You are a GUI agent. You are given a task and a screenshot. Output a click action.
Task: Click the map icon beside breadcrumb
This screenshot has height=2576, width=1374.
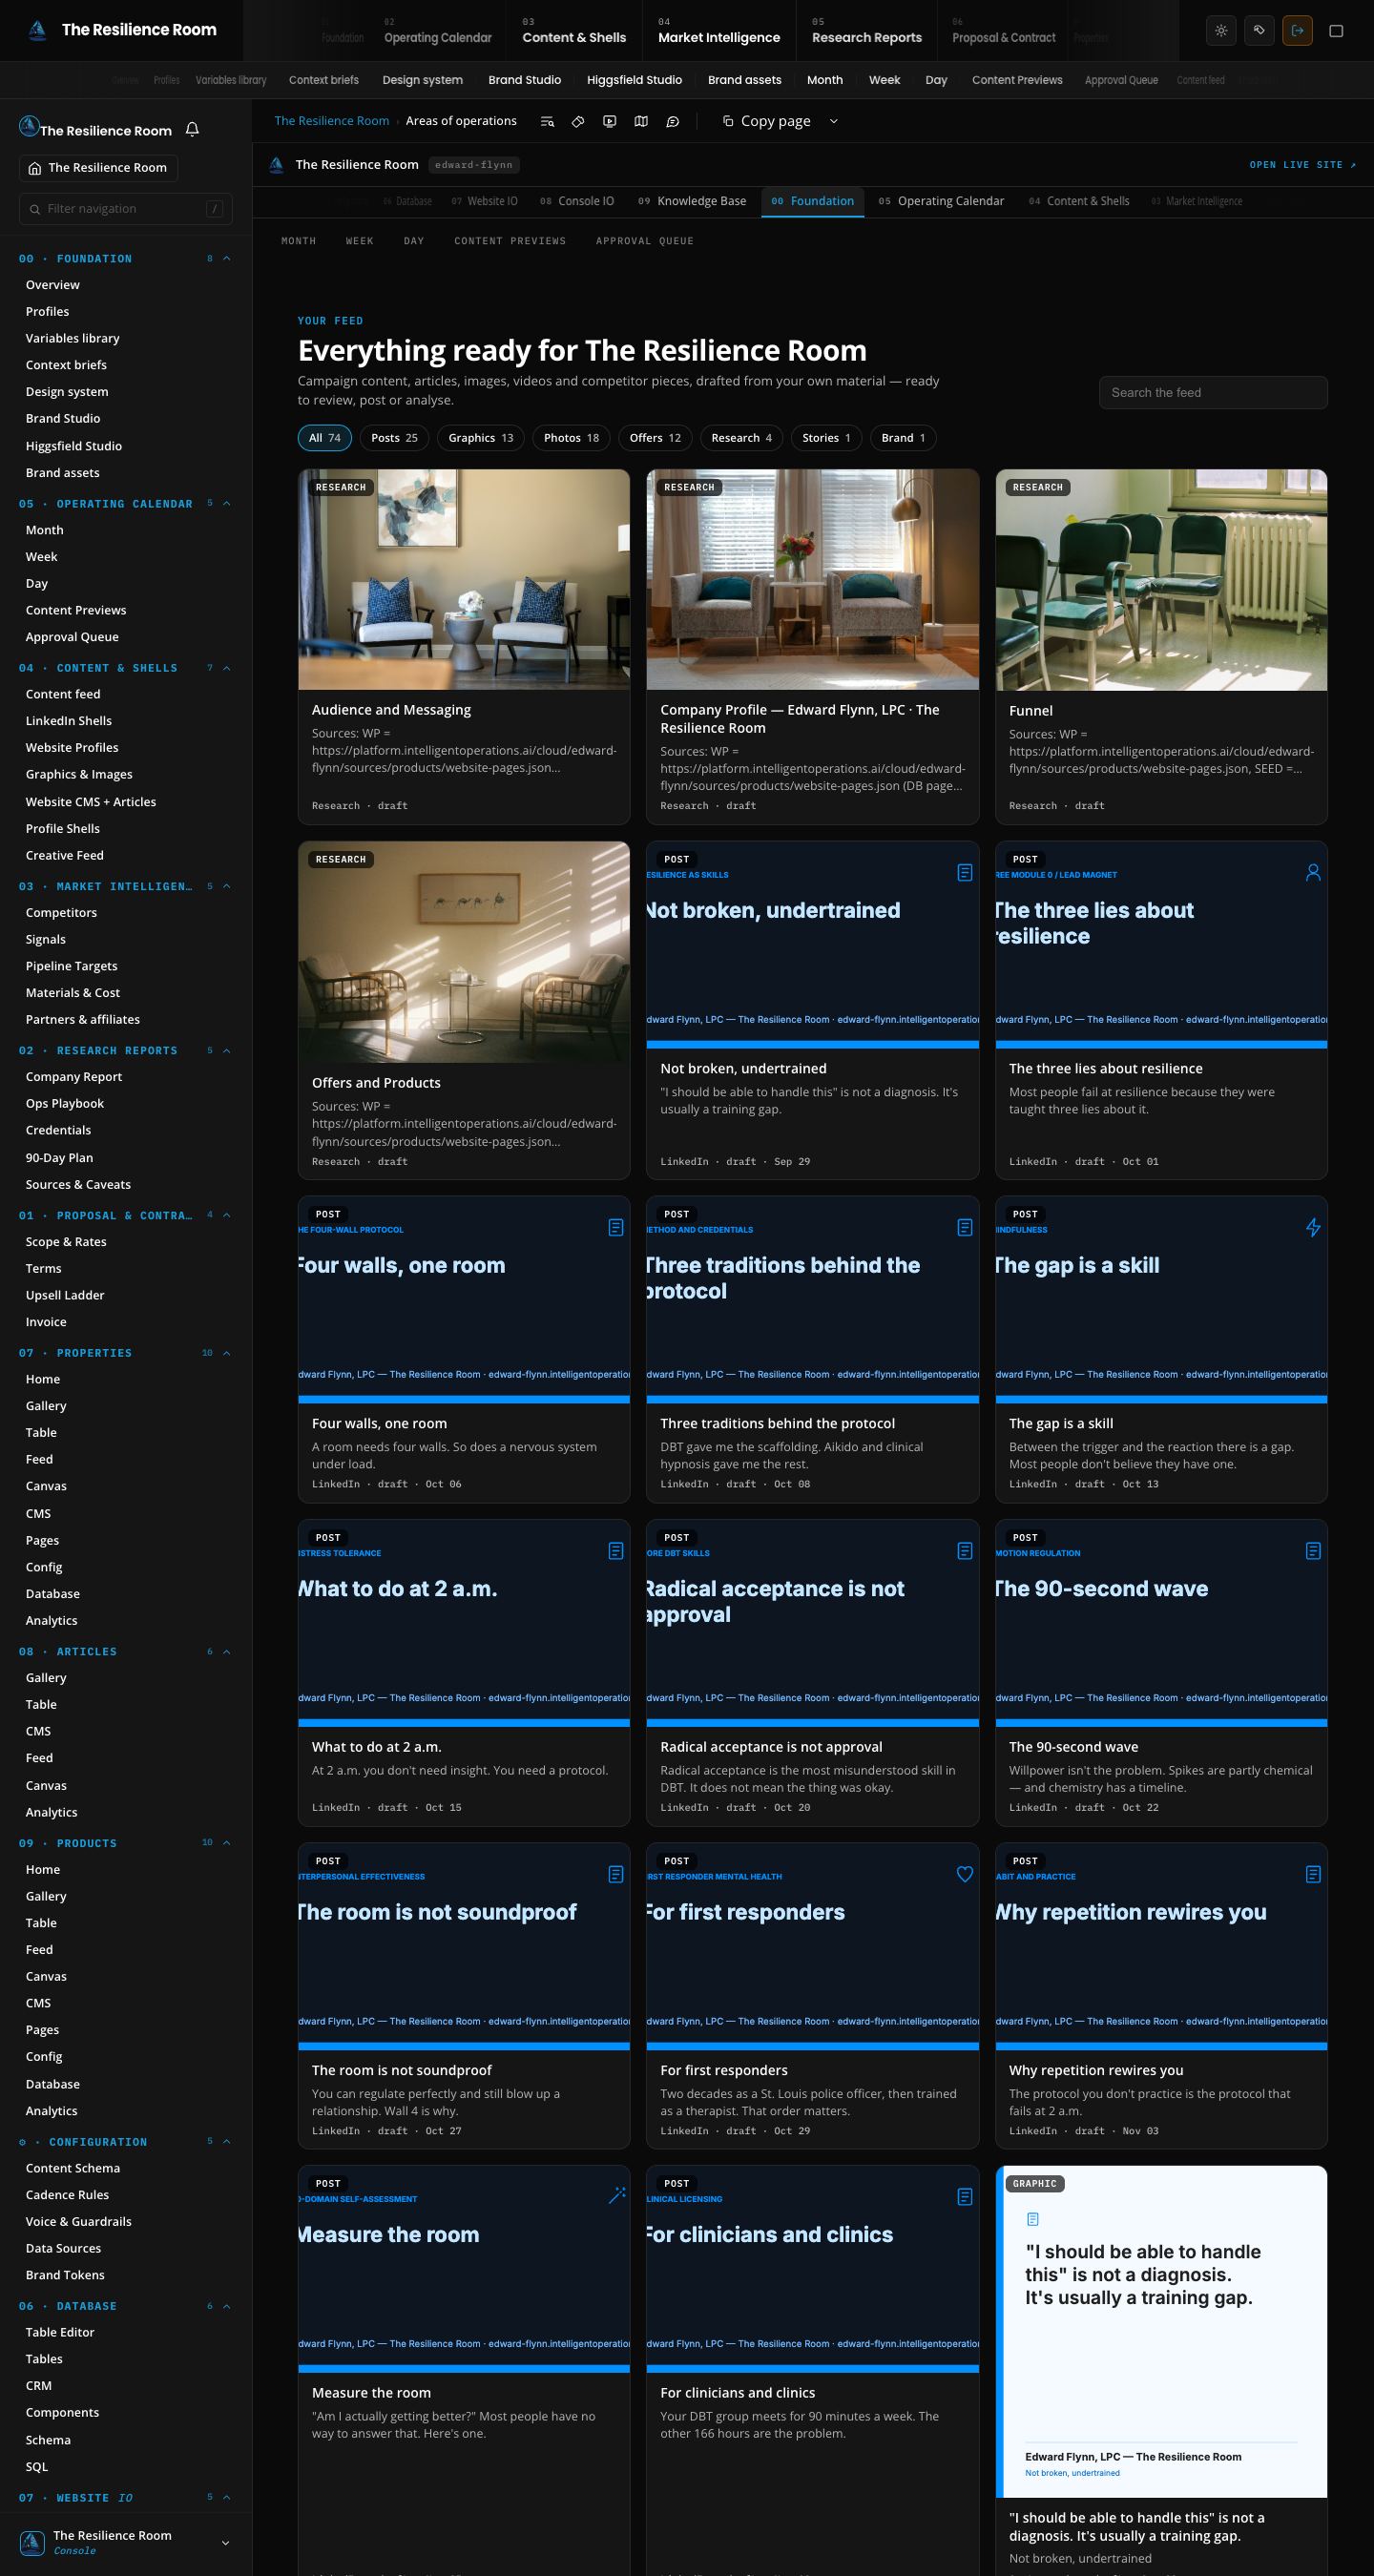[641, 121]
